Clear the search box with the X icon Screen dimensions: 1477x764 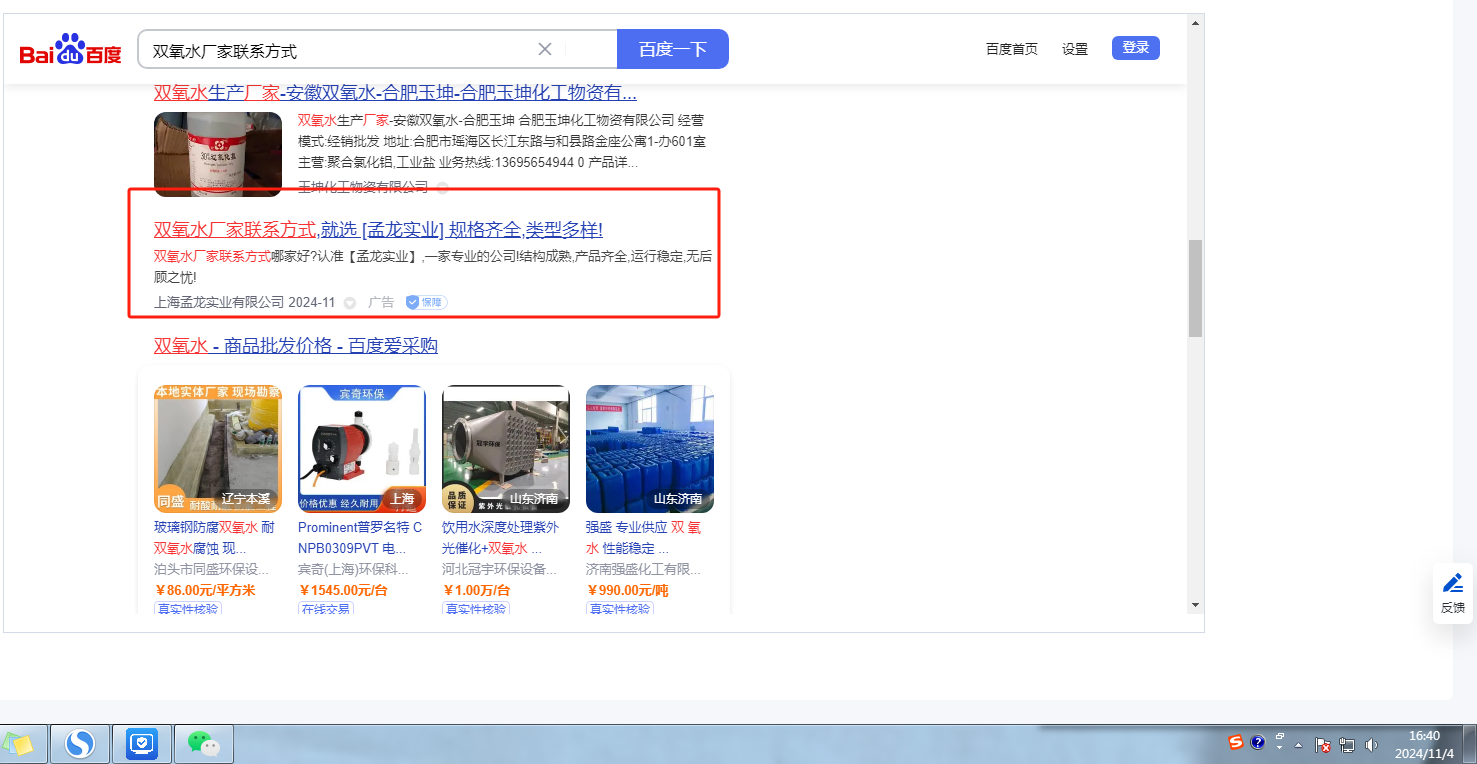point(545,49)
